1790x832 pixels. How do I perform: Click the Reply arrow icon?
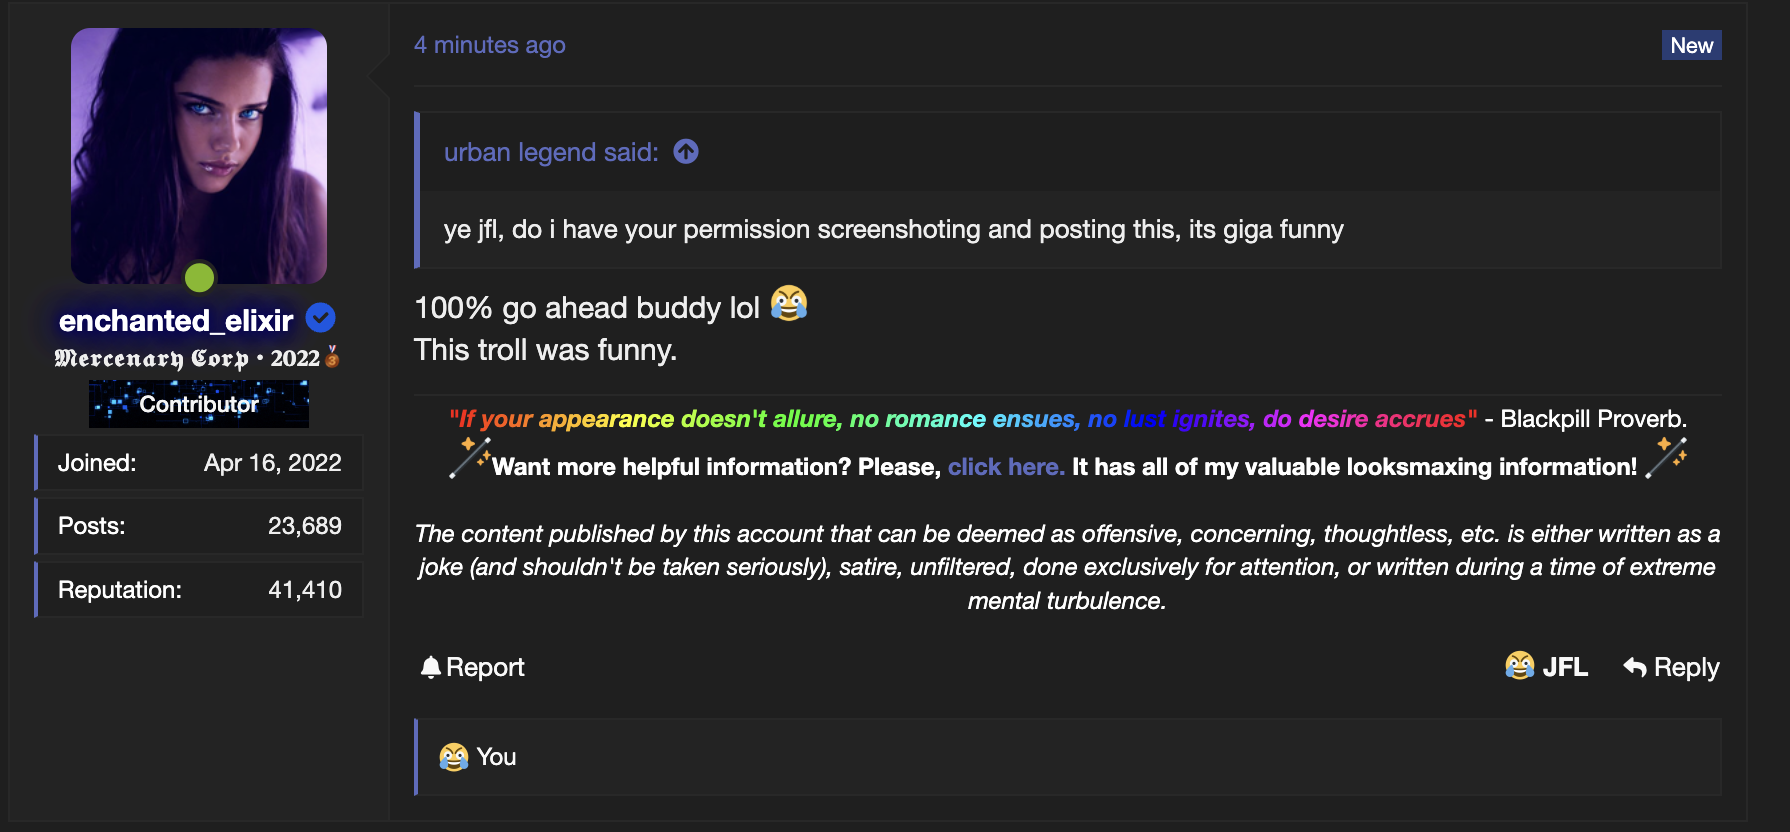pyautogui.click(x=1635, y=667)
